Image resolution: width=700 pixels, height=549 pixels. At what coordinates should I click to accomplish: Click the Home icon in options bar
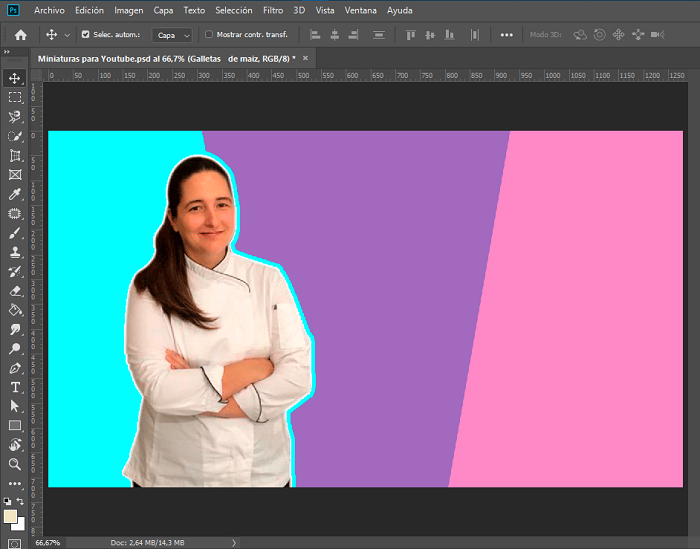pos(21,35)
